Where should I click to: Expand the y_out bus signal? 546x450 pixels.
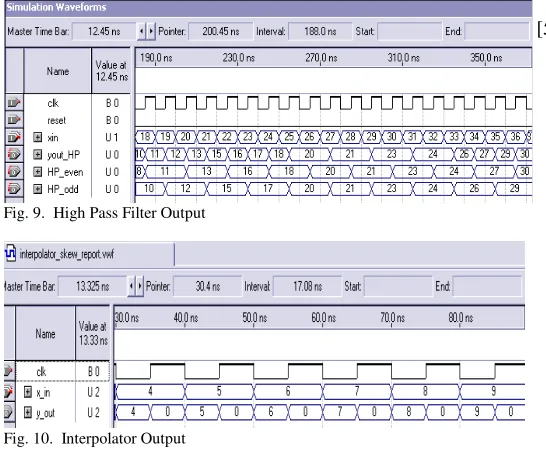[28, 413]
